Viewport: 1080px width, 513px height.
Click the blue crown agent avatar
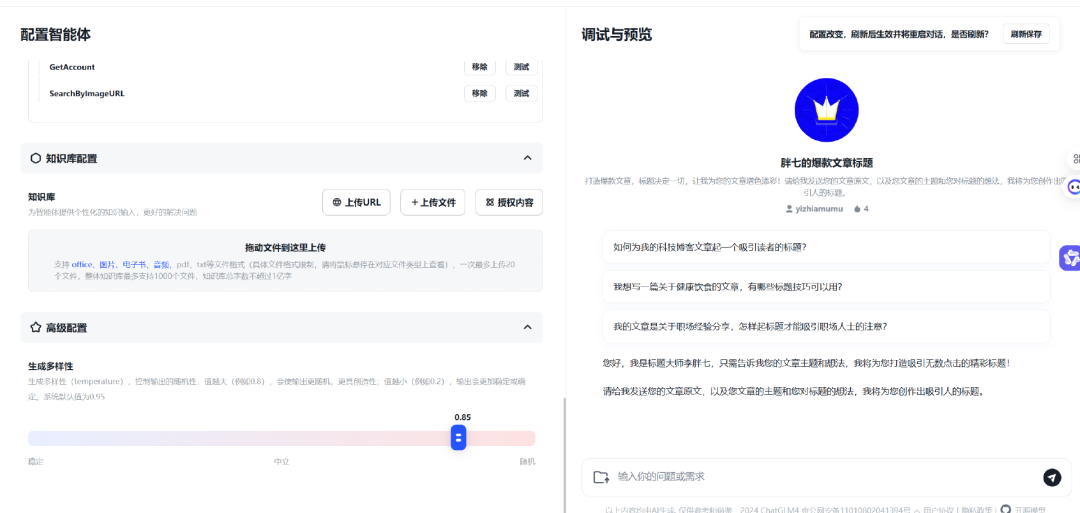[827, 110]
